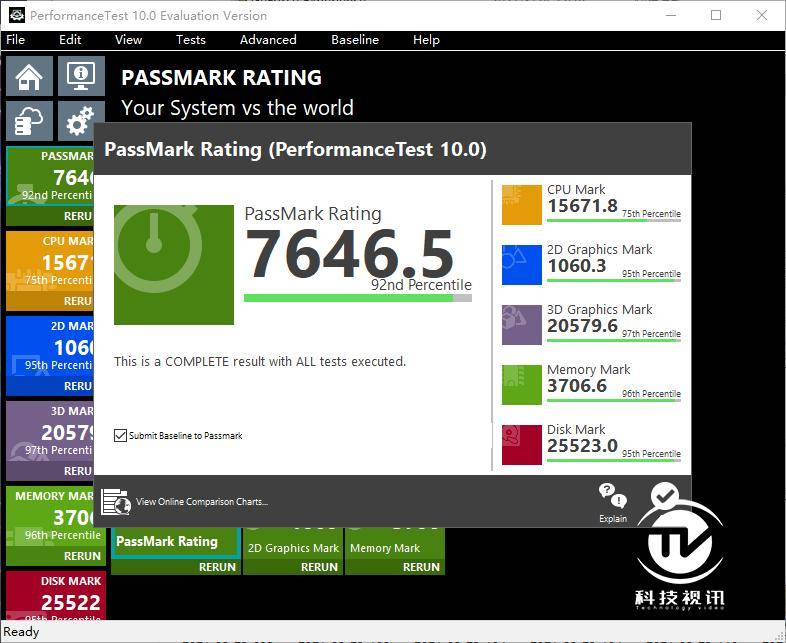Click the PerformanceTest app icon in title bar
This screenshot has height=643, width=786.
17,15
